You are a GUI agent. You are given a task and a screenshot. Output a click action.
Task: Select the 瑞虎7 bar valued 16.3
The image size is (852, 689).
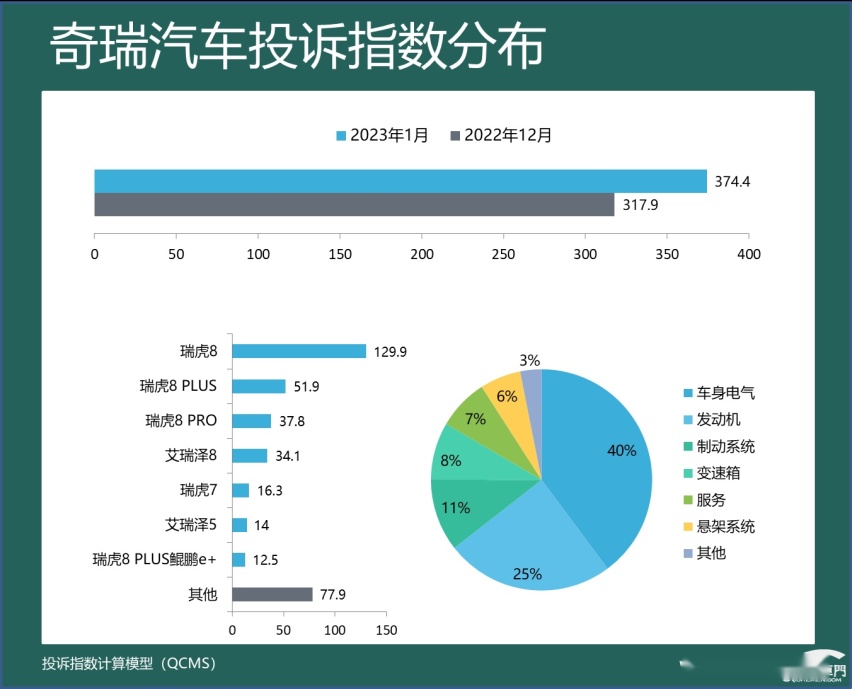[240, 490]
